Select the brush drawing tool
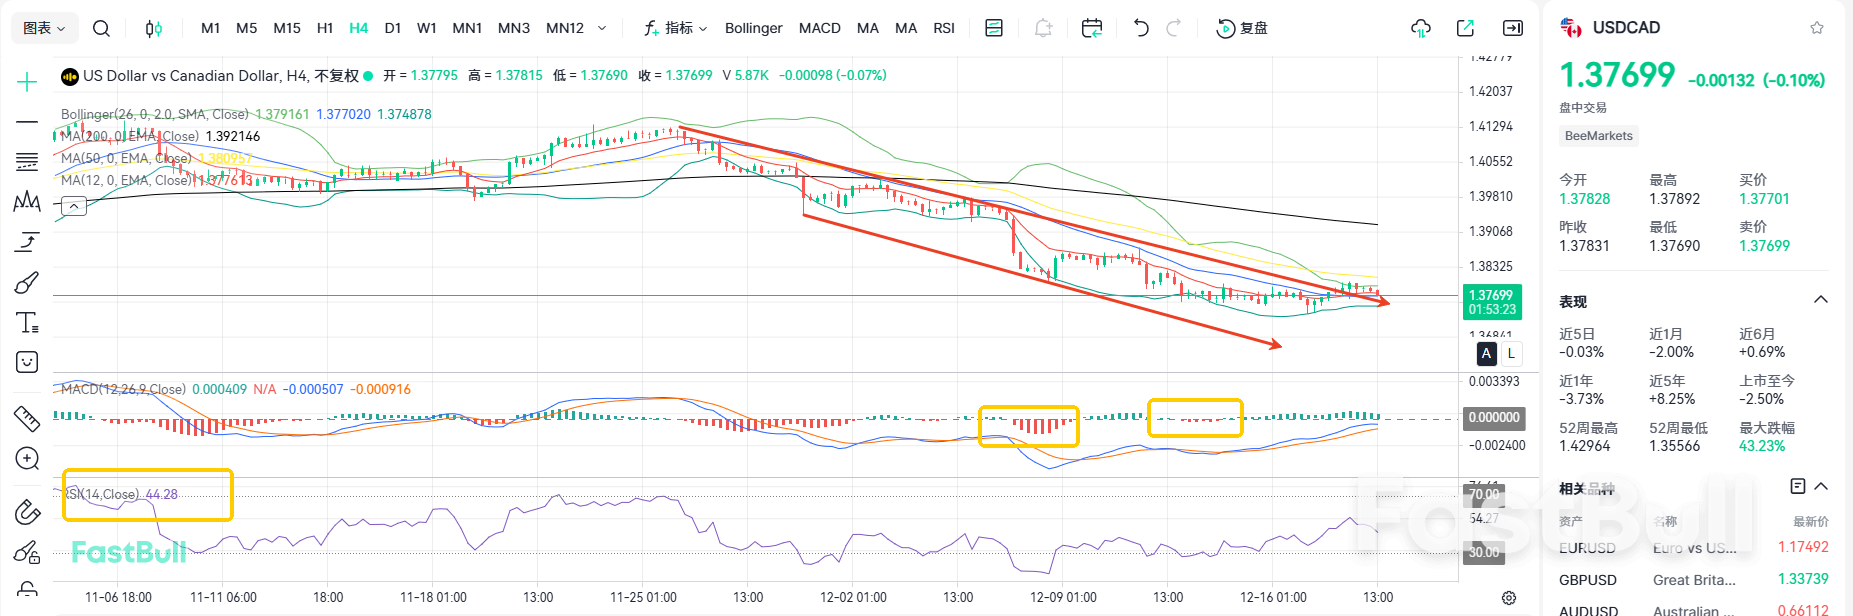Image resolution: width=1853 pixels, height=616 pixels. [27, 283]
